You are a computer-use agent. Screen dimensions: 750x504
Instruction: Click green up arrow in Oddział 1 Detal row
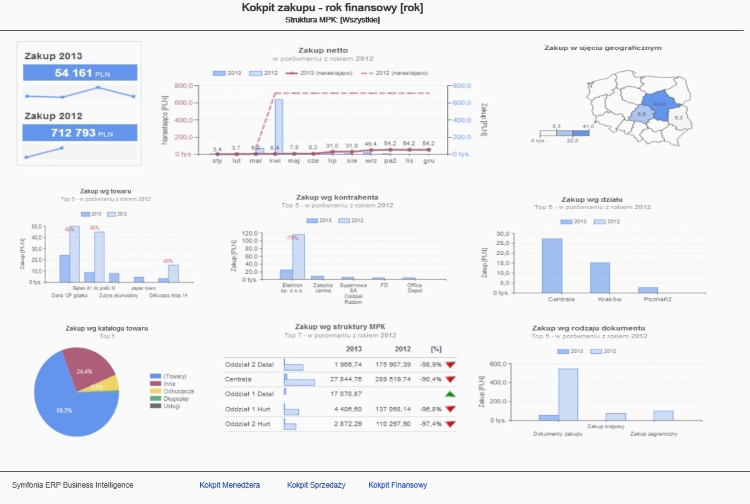451,394
